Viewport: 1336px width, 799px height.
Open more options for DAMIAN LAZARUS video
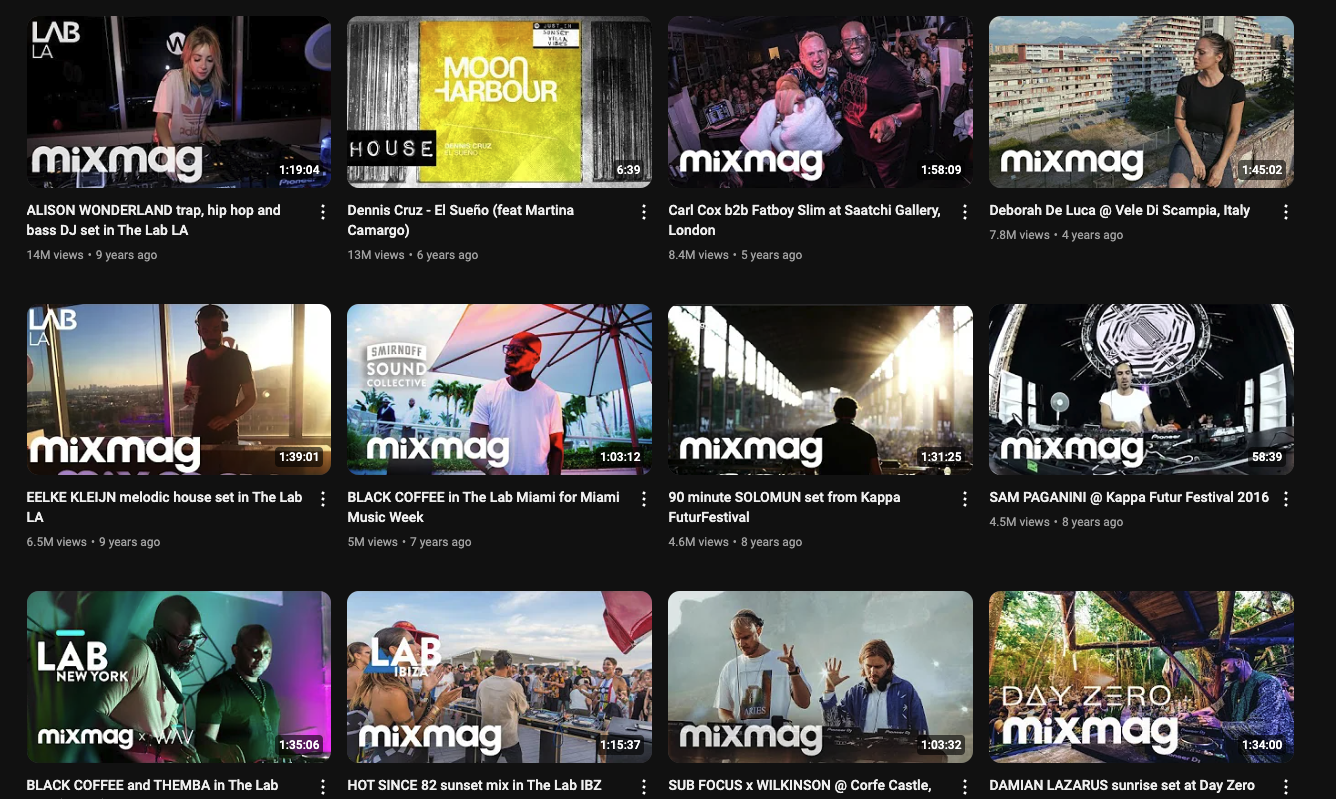(1285, 787)
